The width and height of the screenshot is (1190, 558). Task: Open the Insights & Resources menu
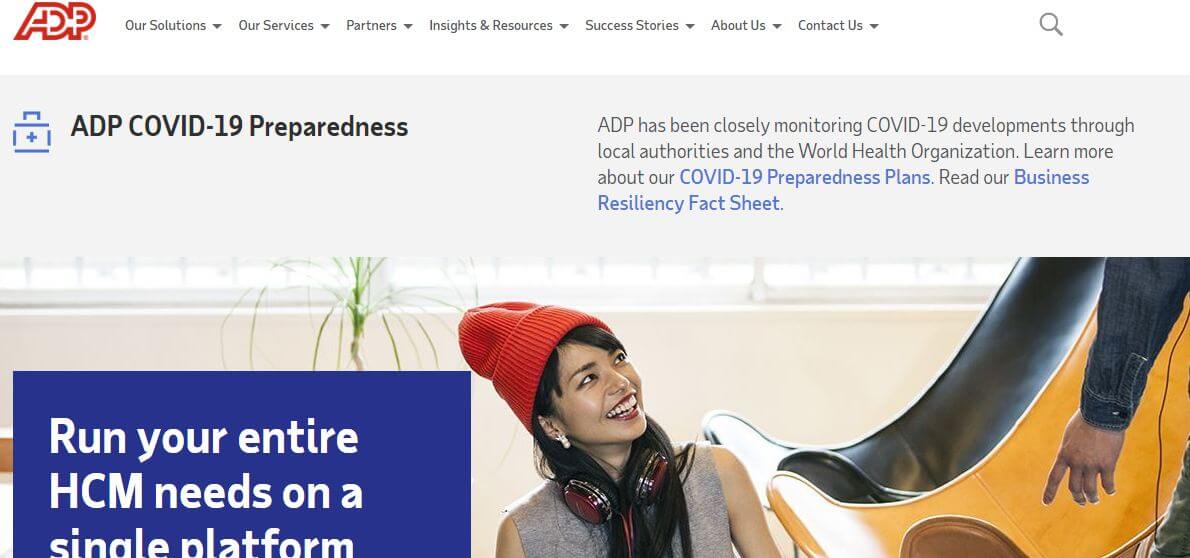coord(491,25)
